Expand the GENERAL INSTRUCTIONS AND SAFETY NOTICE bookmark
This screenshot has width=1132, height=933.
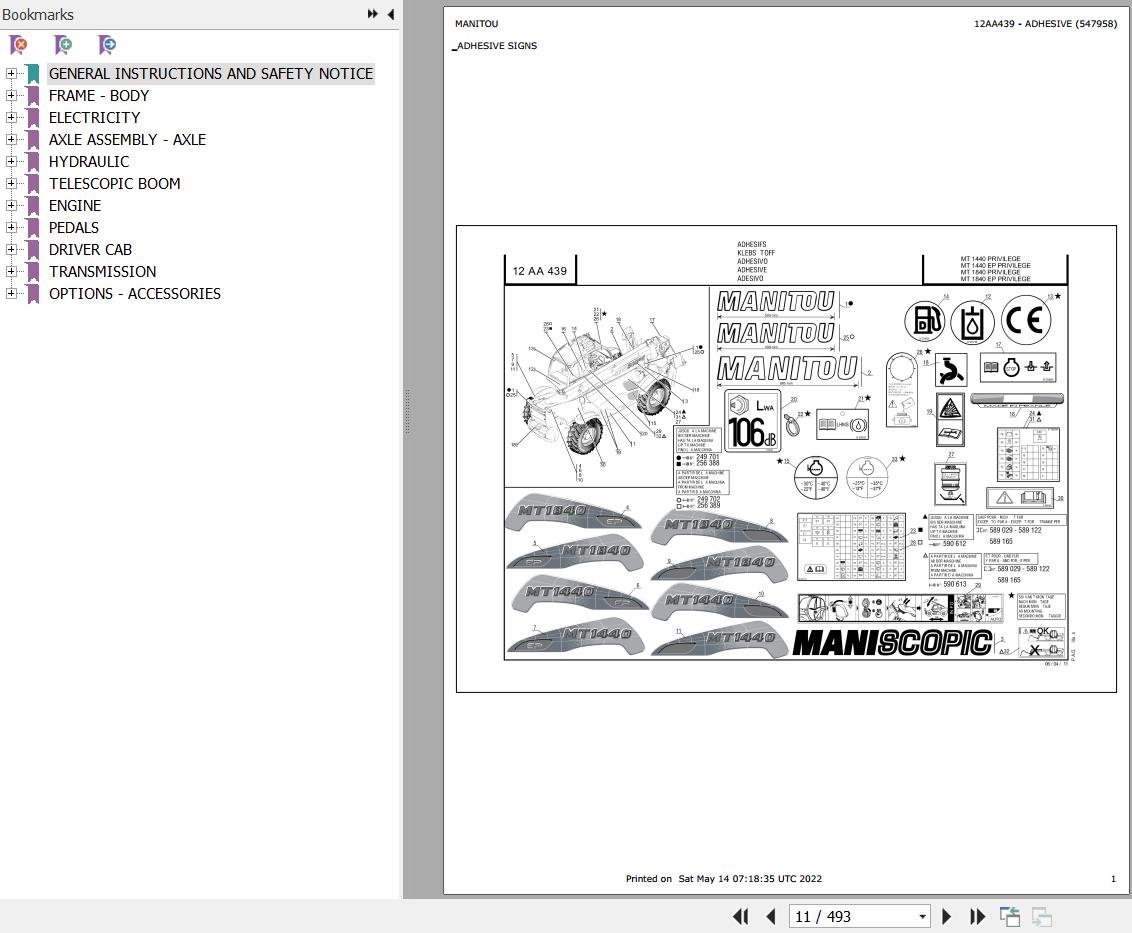click(11, 74)
